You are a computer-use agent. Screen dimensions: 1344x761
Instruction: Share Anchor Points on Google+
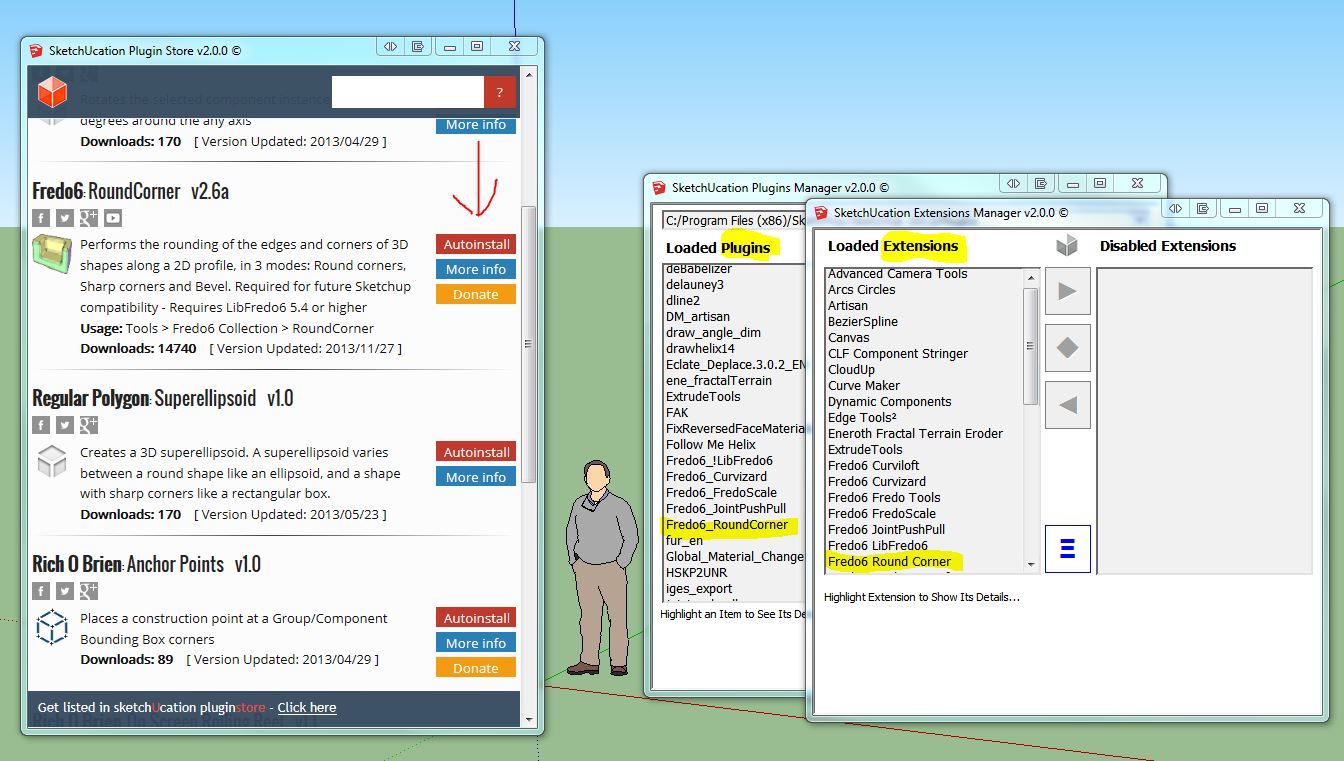point(89,591)
